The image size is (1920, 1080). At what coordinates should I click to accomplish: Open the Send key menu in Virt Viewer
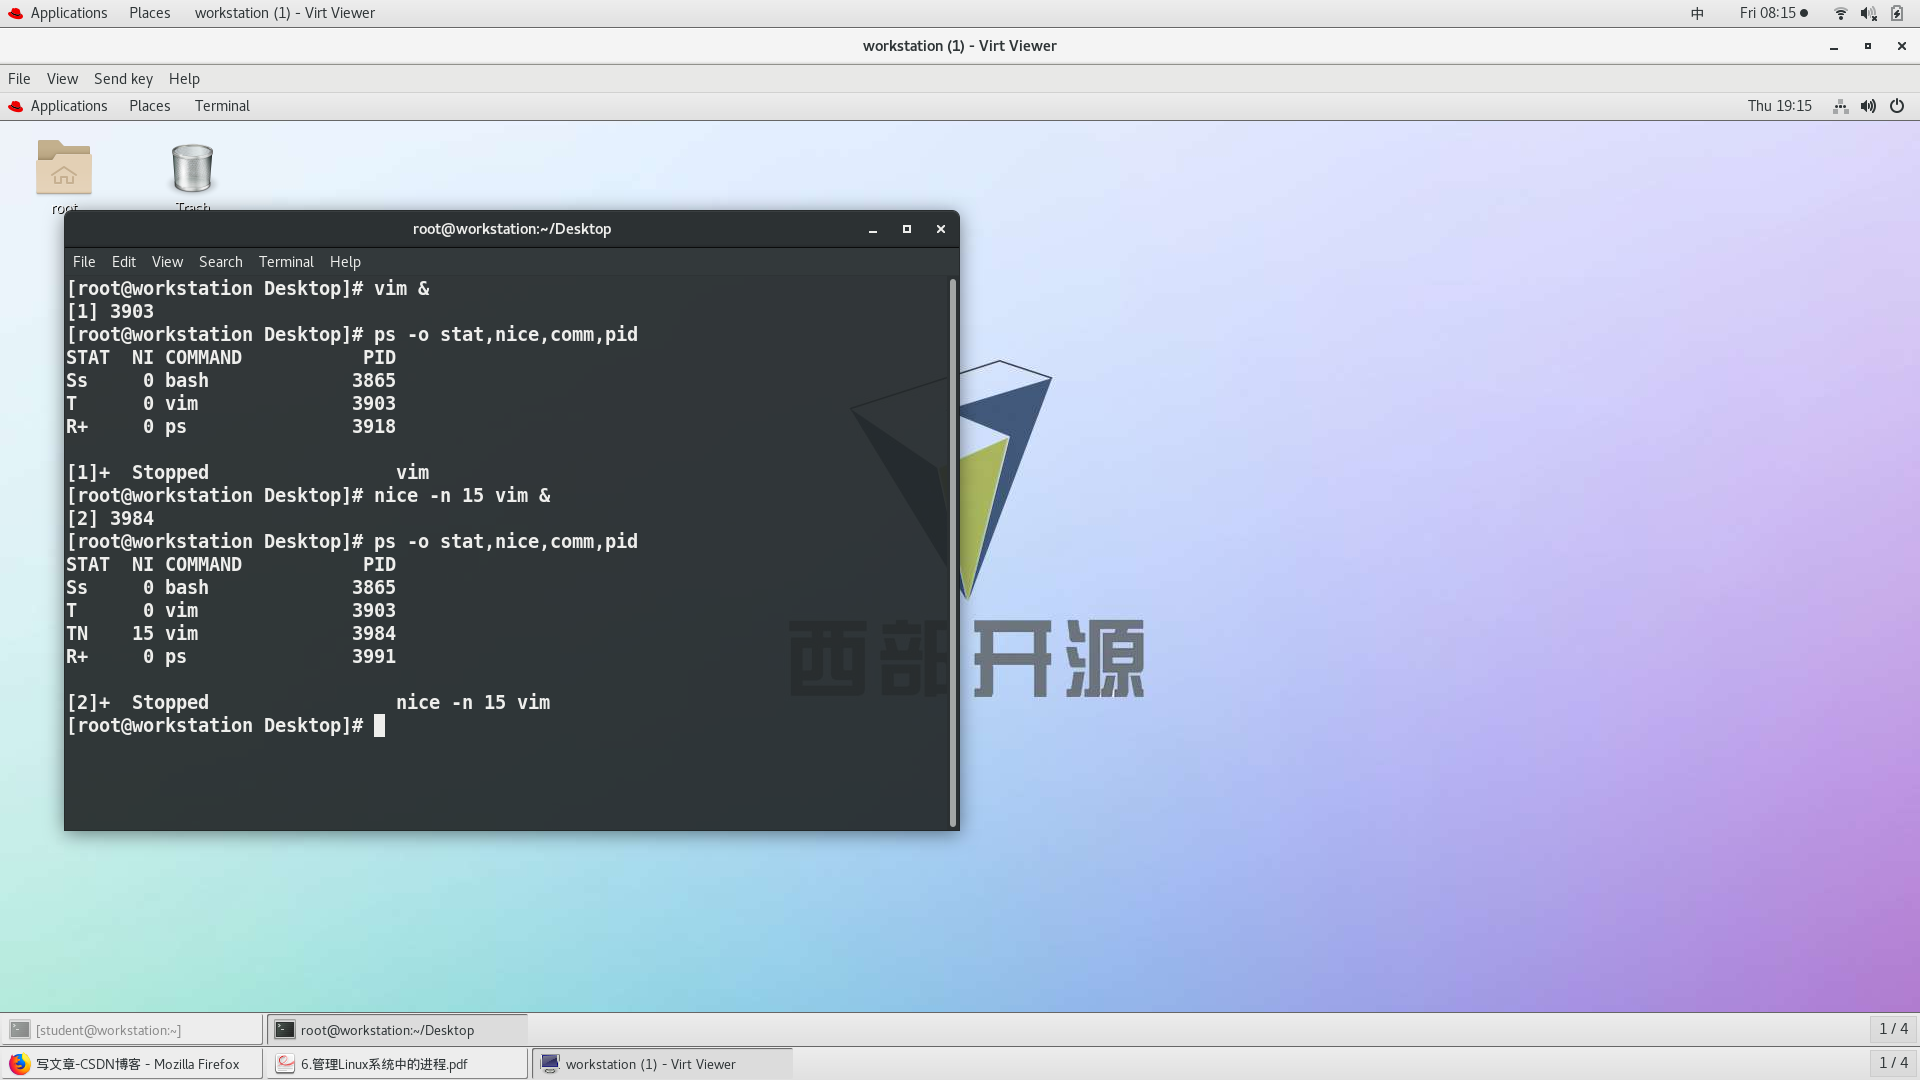[x=123, y=79]
